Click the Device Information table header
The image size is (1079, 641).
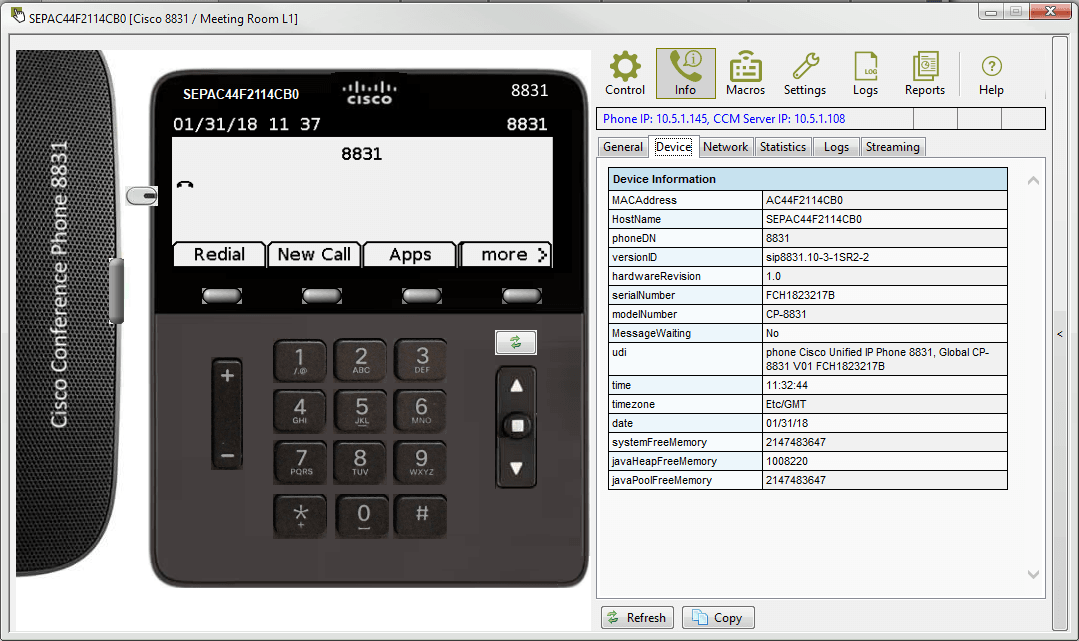point(807,179)
